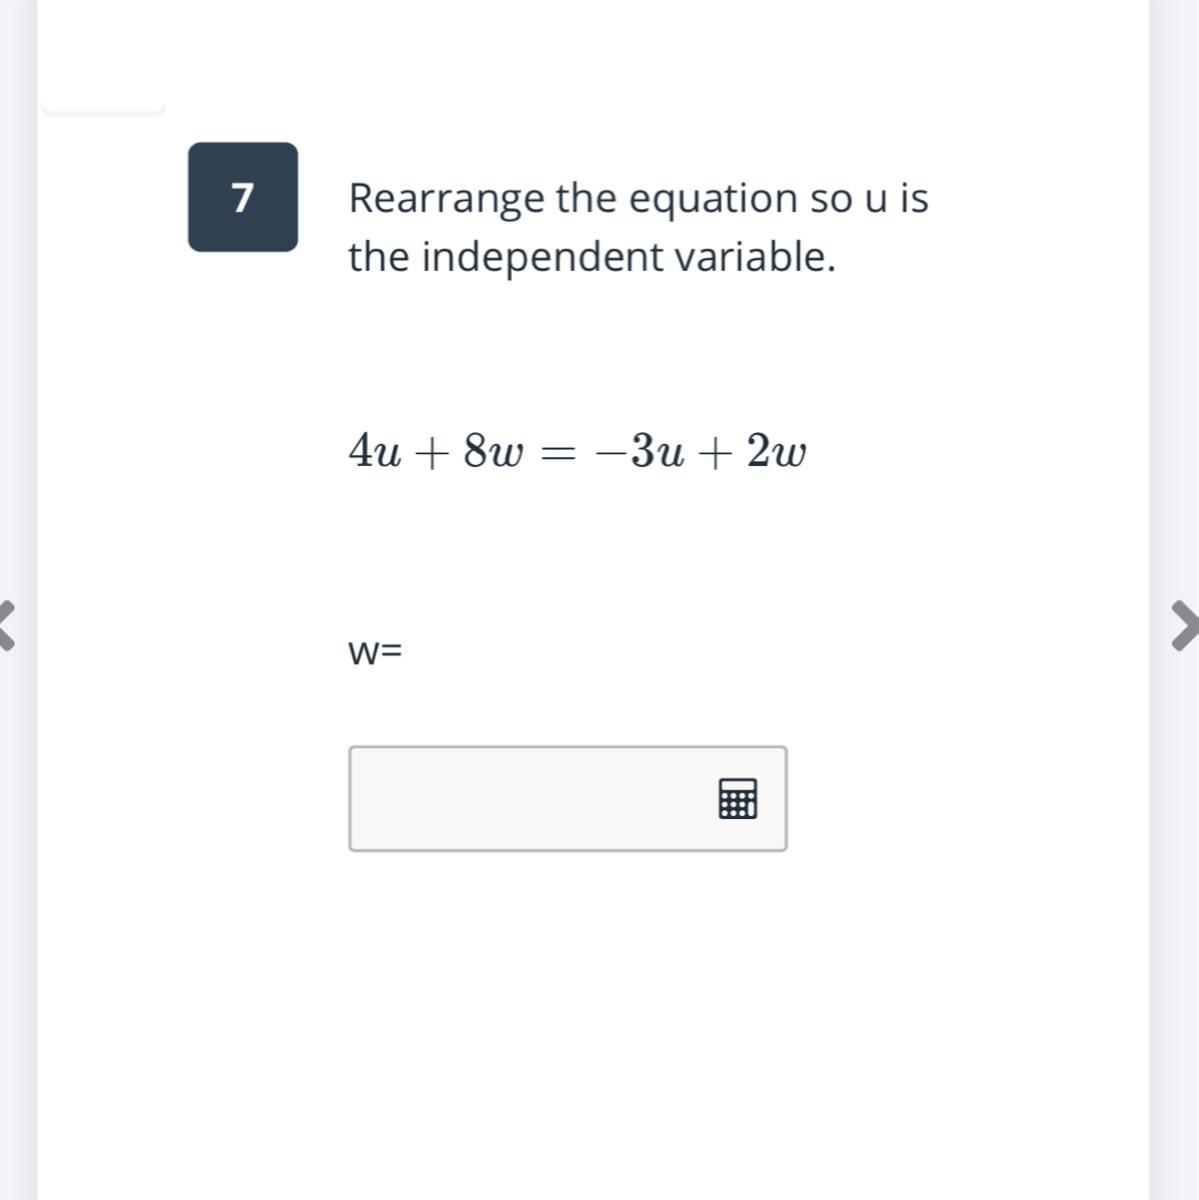Click the partial white tab at top left
The image size is (1199, 1200).
pos(103,104)
